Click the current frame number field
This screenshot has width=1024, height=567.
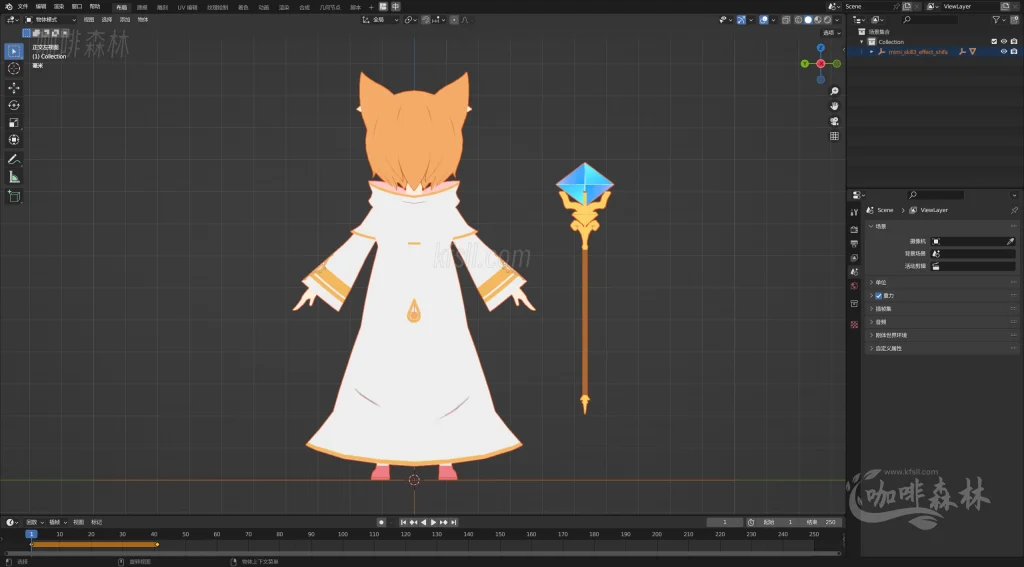click(725, 523)
